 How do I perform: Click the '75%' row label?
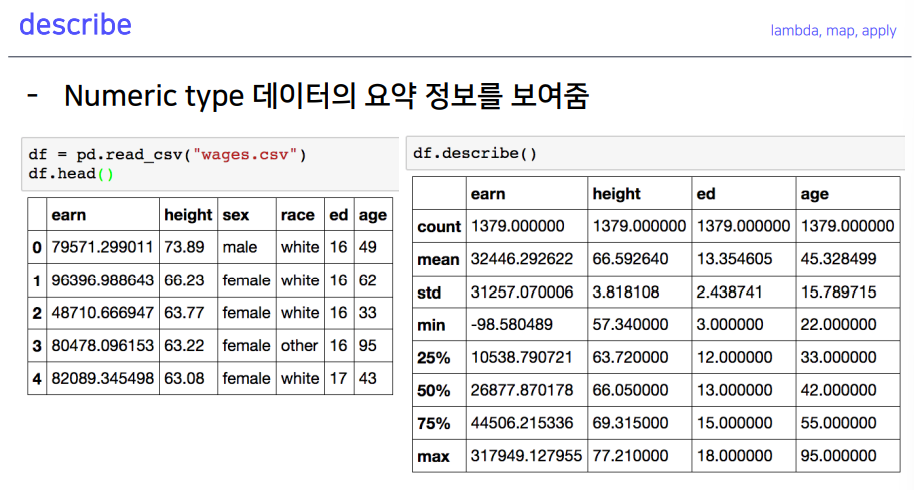[x=434, y=424]
